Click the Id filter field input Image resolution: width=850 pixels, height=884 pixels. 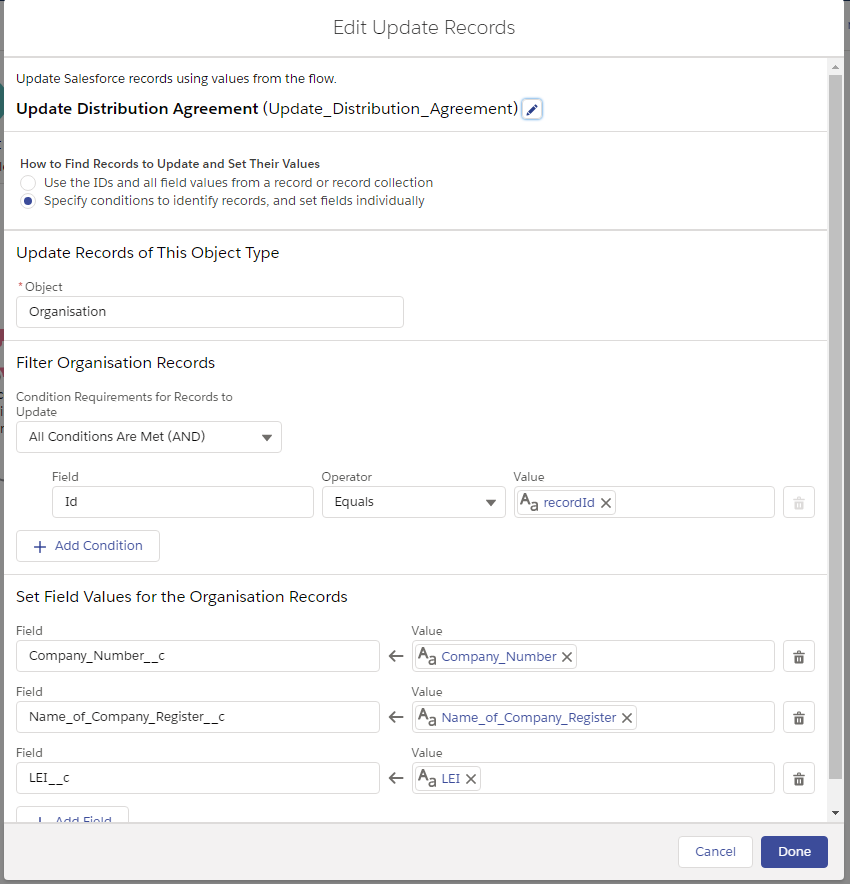[183, 502]
